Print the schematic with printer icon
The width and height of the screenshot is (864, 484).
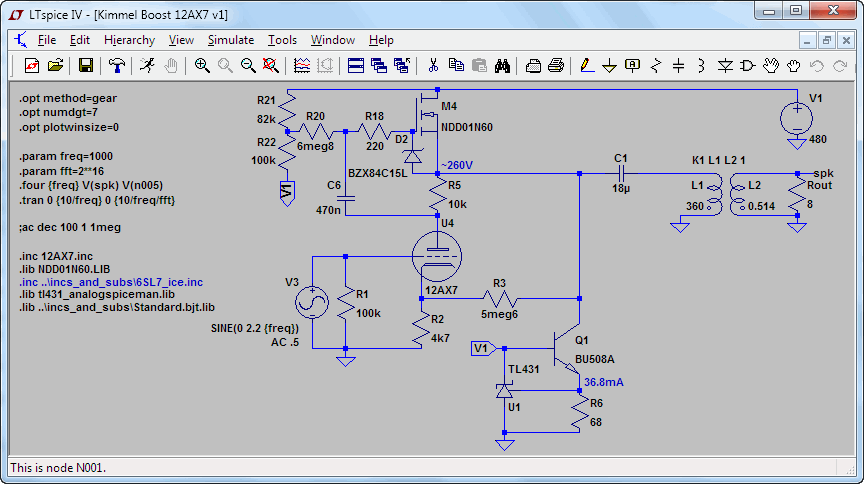(557, 66)
